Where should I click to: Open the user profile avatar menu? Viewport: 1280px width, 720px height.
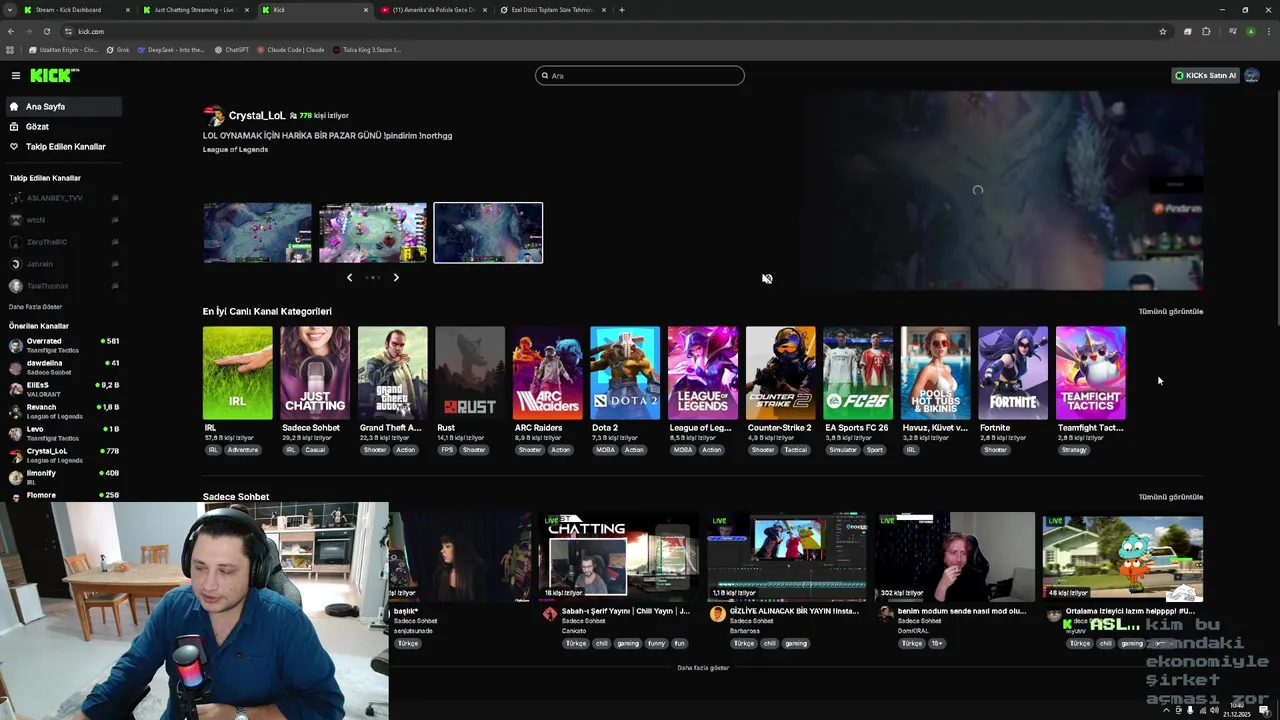tap(1252, 75)
